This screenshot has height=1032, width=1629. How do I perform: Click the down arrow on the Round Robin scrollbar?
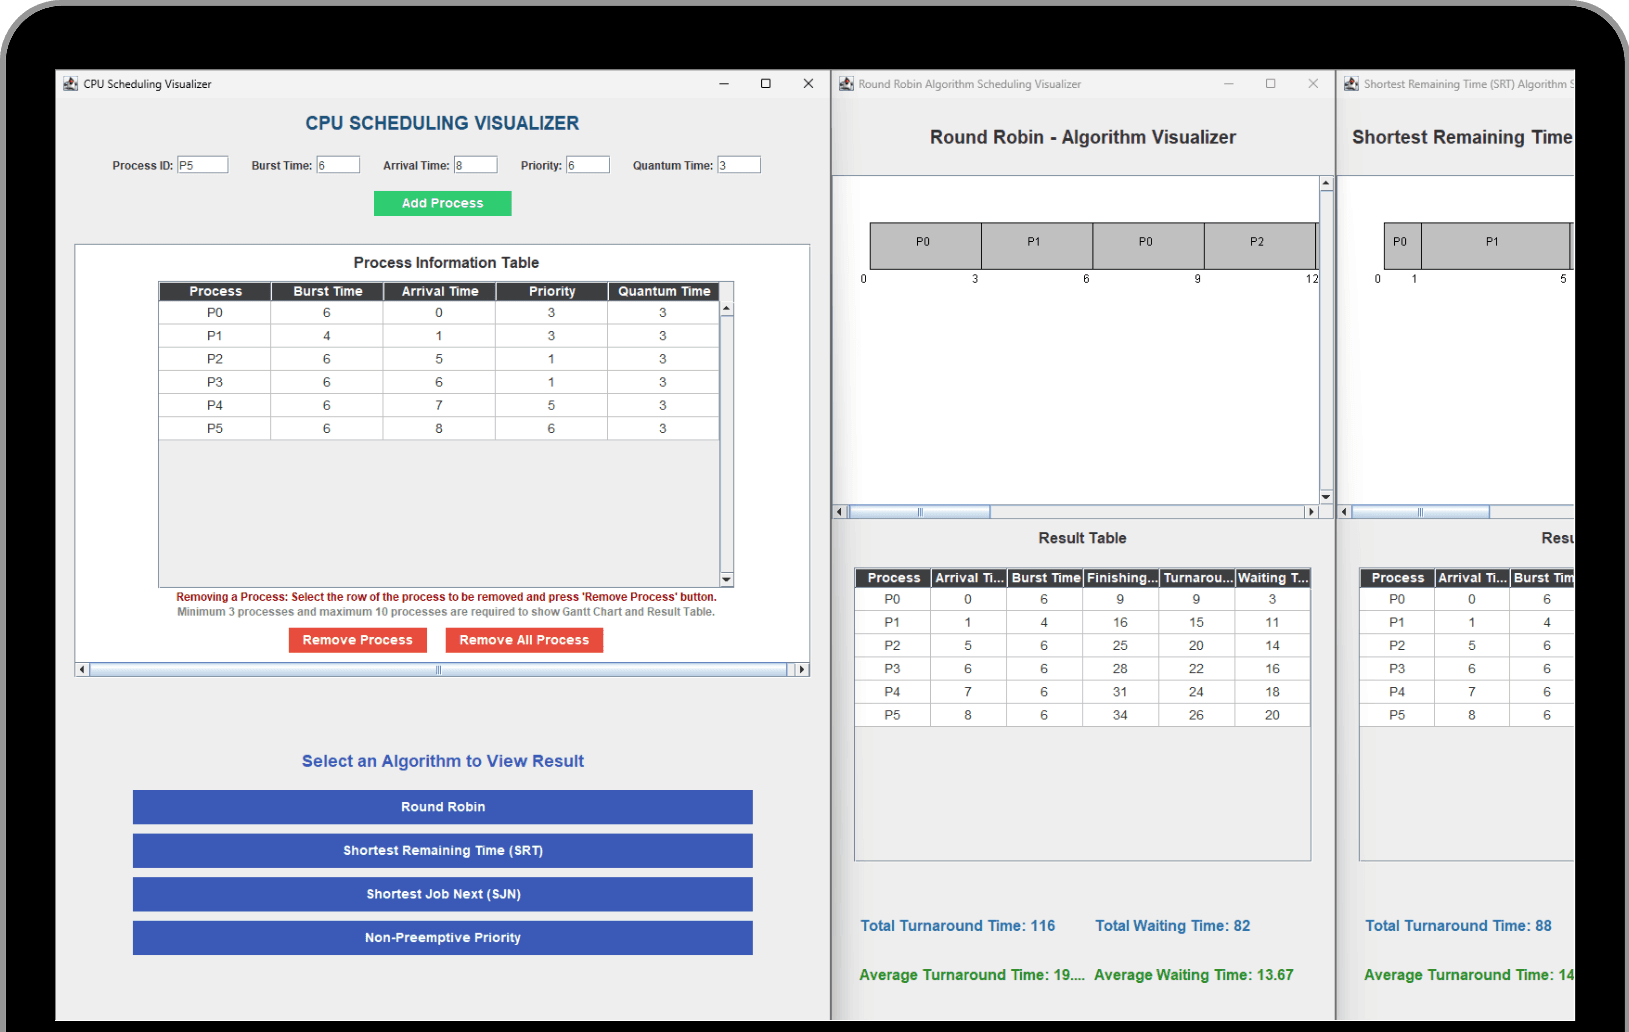click(1326, 496)
